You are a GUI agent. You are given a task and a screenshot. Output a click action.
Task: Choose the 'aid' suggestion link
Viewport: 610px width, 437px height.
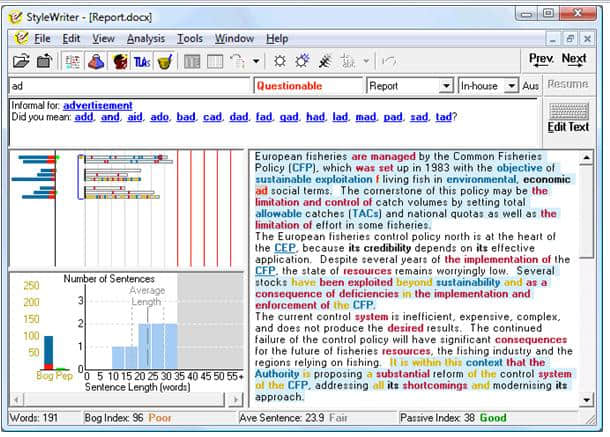point(135,117)
